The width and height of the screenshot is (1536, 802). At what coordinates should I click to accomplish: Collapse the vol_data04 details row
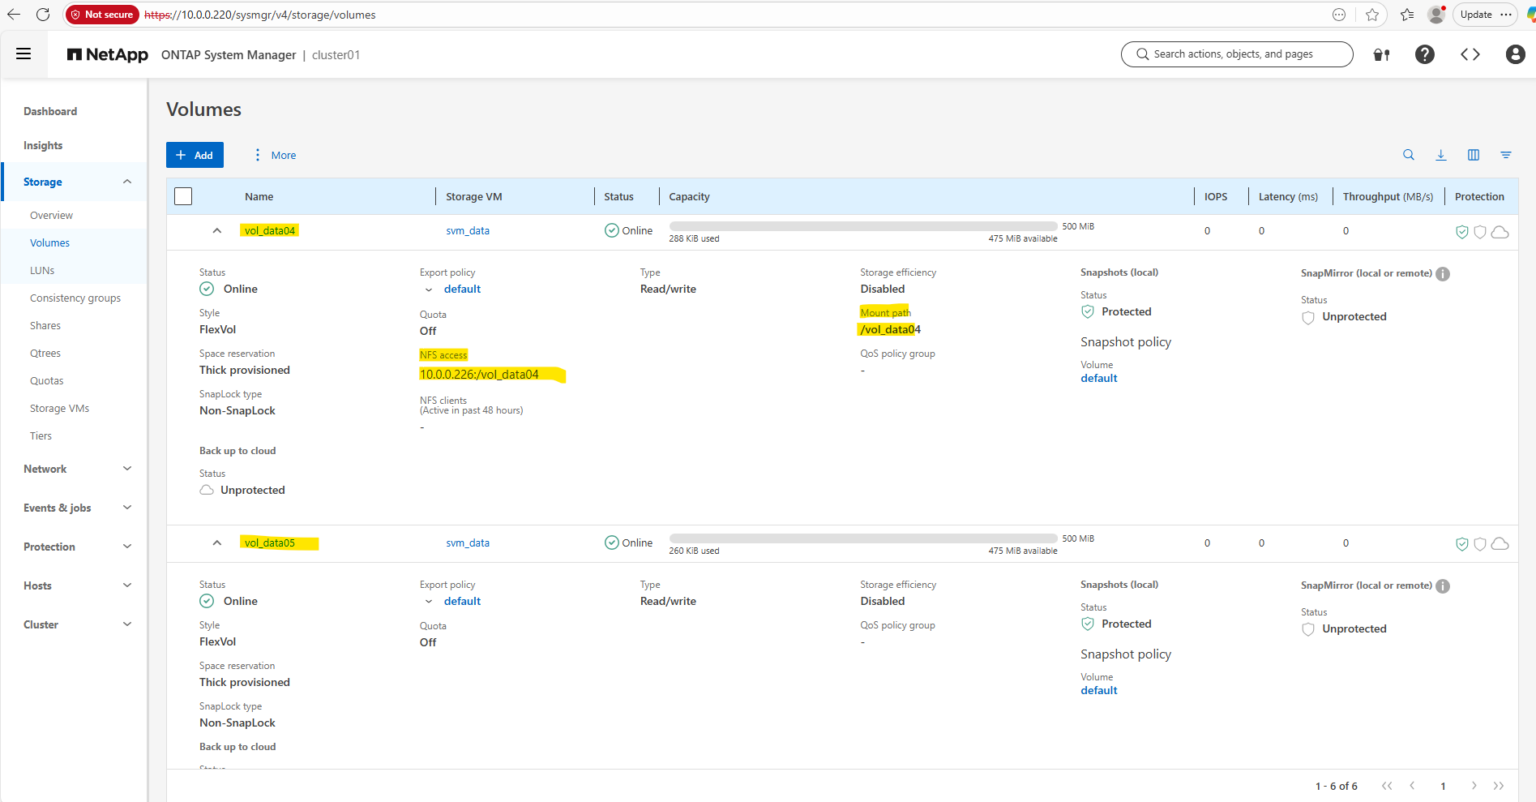217,230
